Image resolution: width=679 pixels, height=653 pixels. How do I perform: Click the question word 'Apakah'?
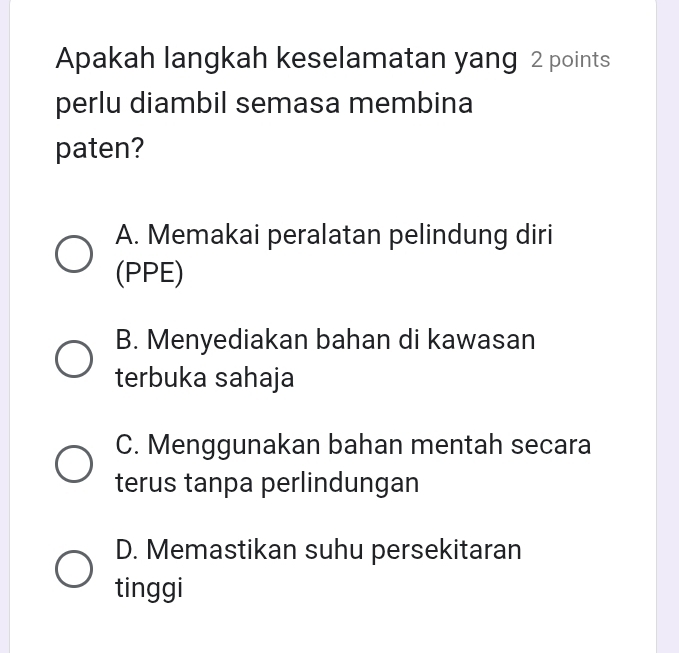click(105, 58)
